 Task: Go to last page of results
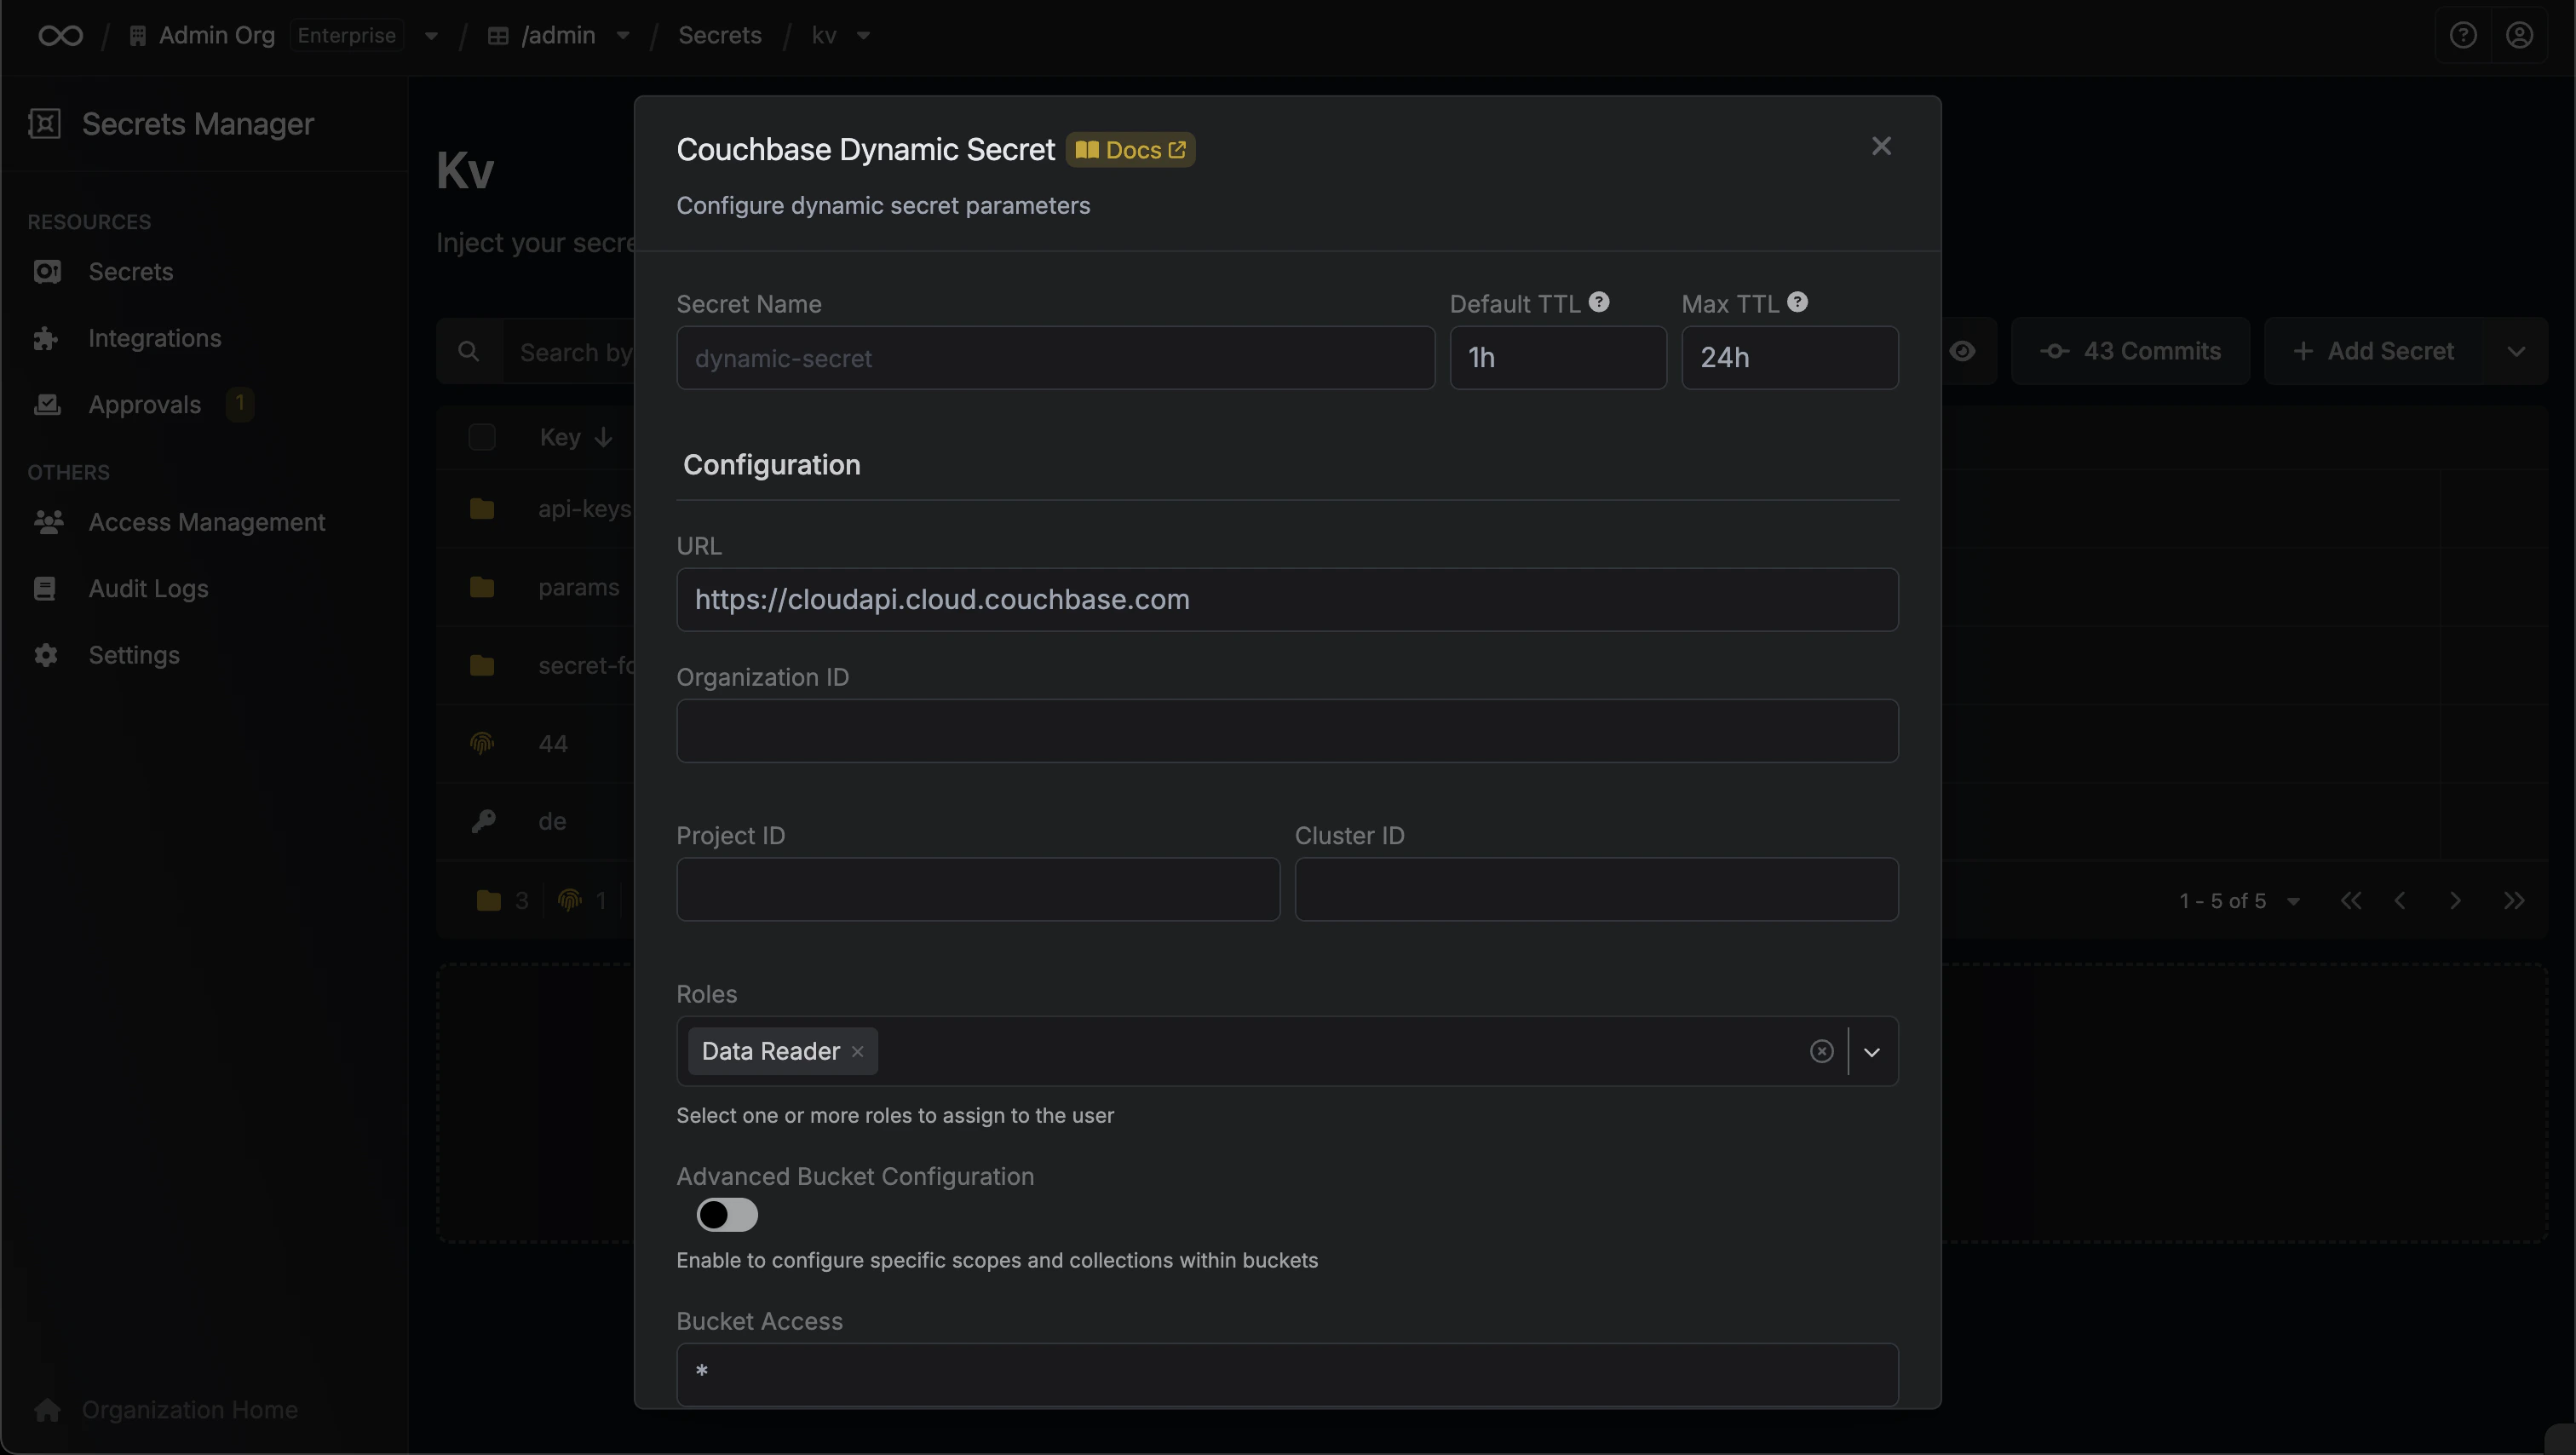pyautogui.click(x=2514, y=901)
